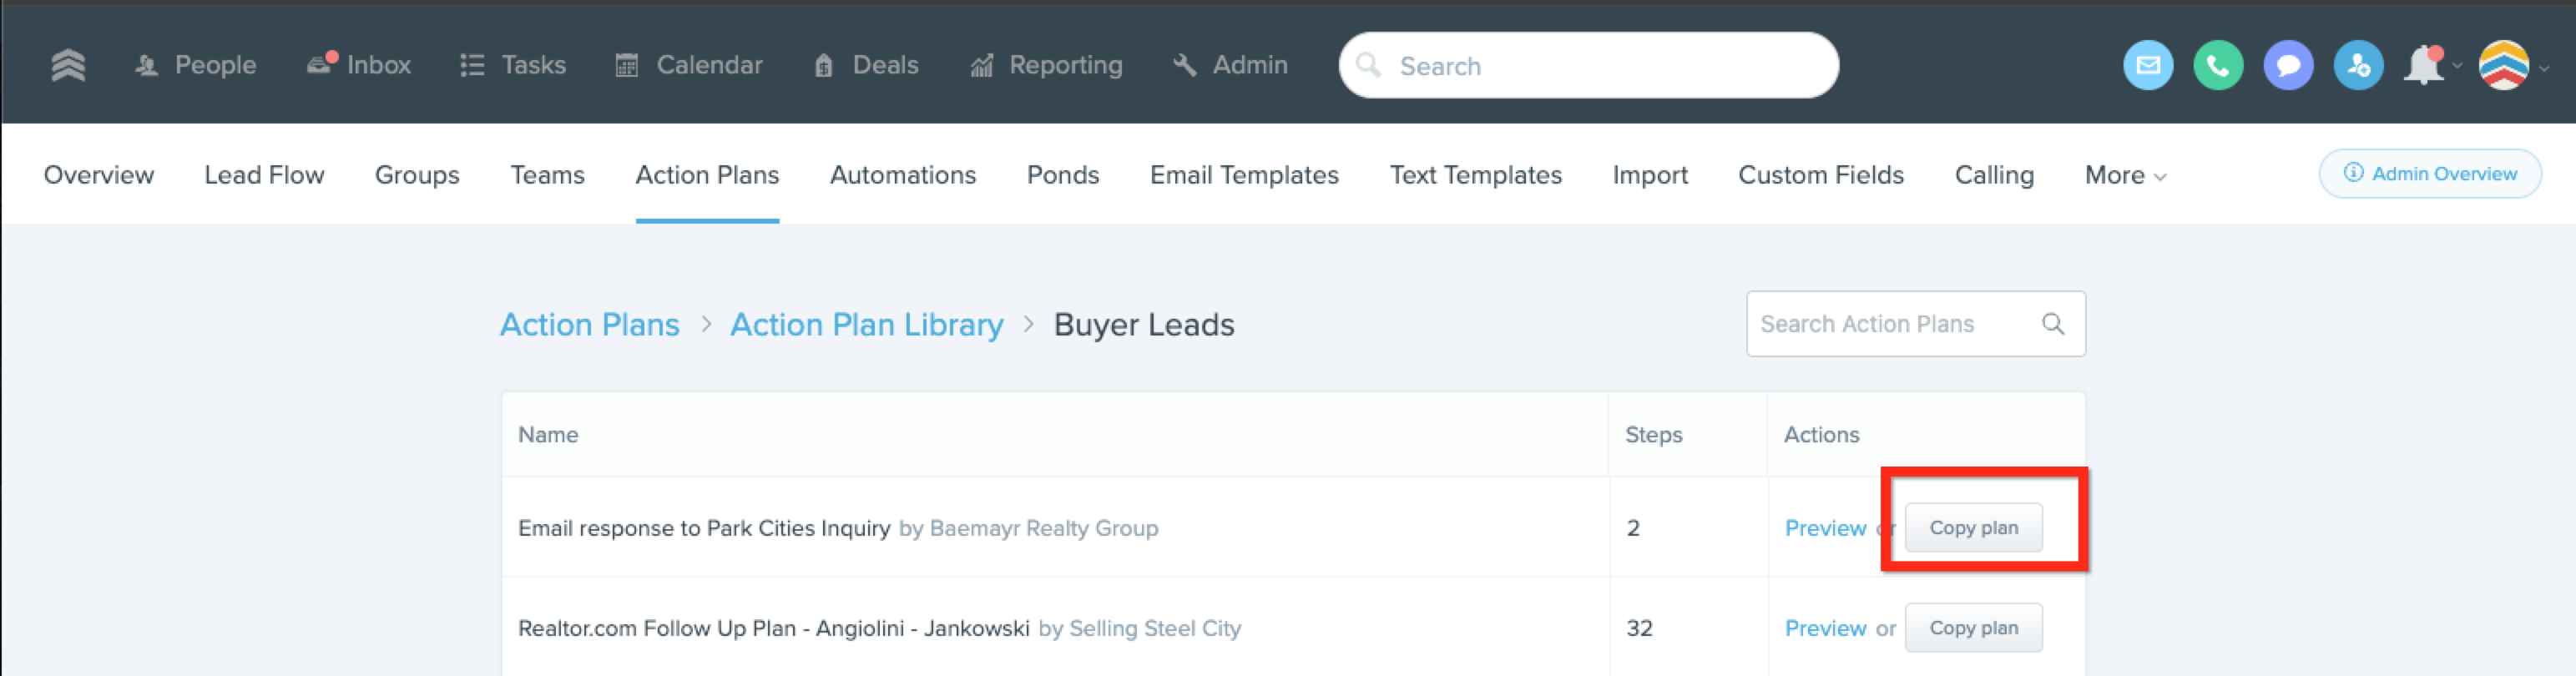Switch to the Automations tab

(x=902, y=175)
